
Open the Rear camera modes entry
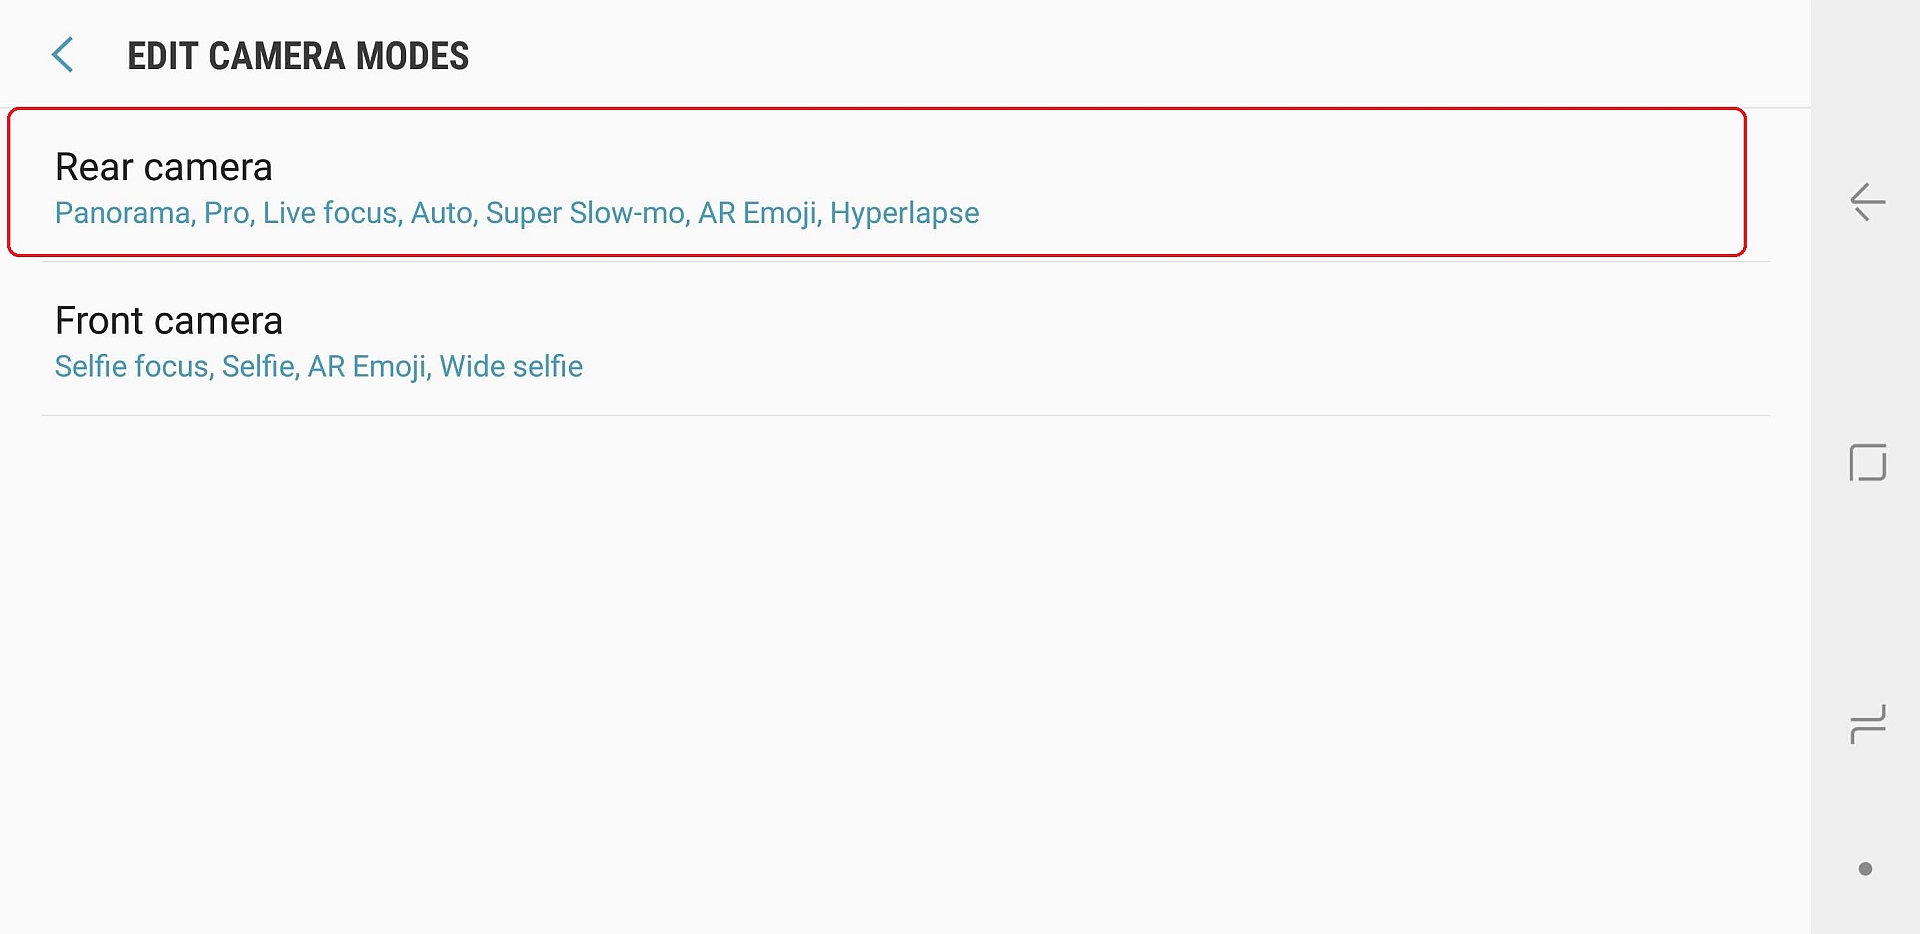[876, 183]
